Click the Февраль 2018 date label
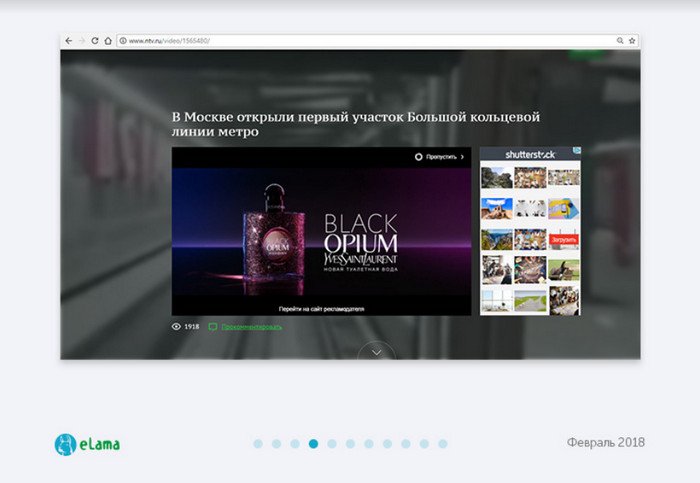Viewport: 700px width, 483px height. pyautogui.click(x=606, y=442)
